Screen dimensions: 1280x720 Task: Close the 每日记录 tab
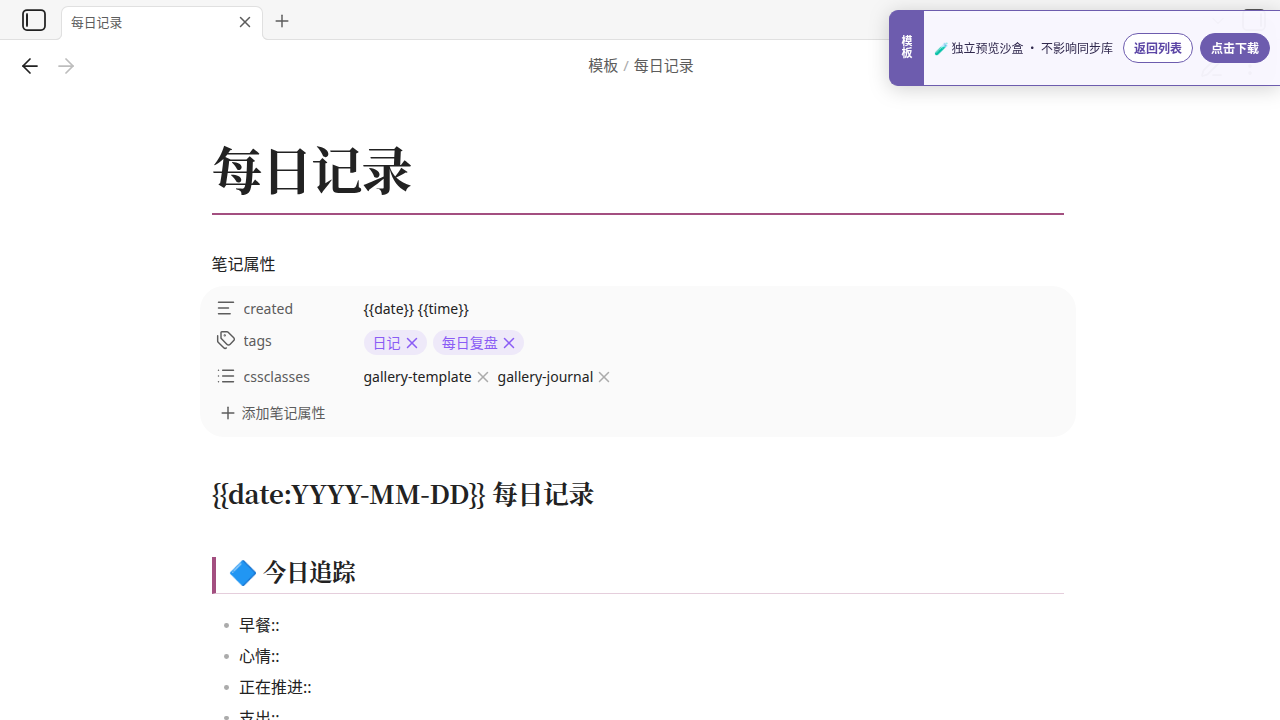click(x=245, y=22)
